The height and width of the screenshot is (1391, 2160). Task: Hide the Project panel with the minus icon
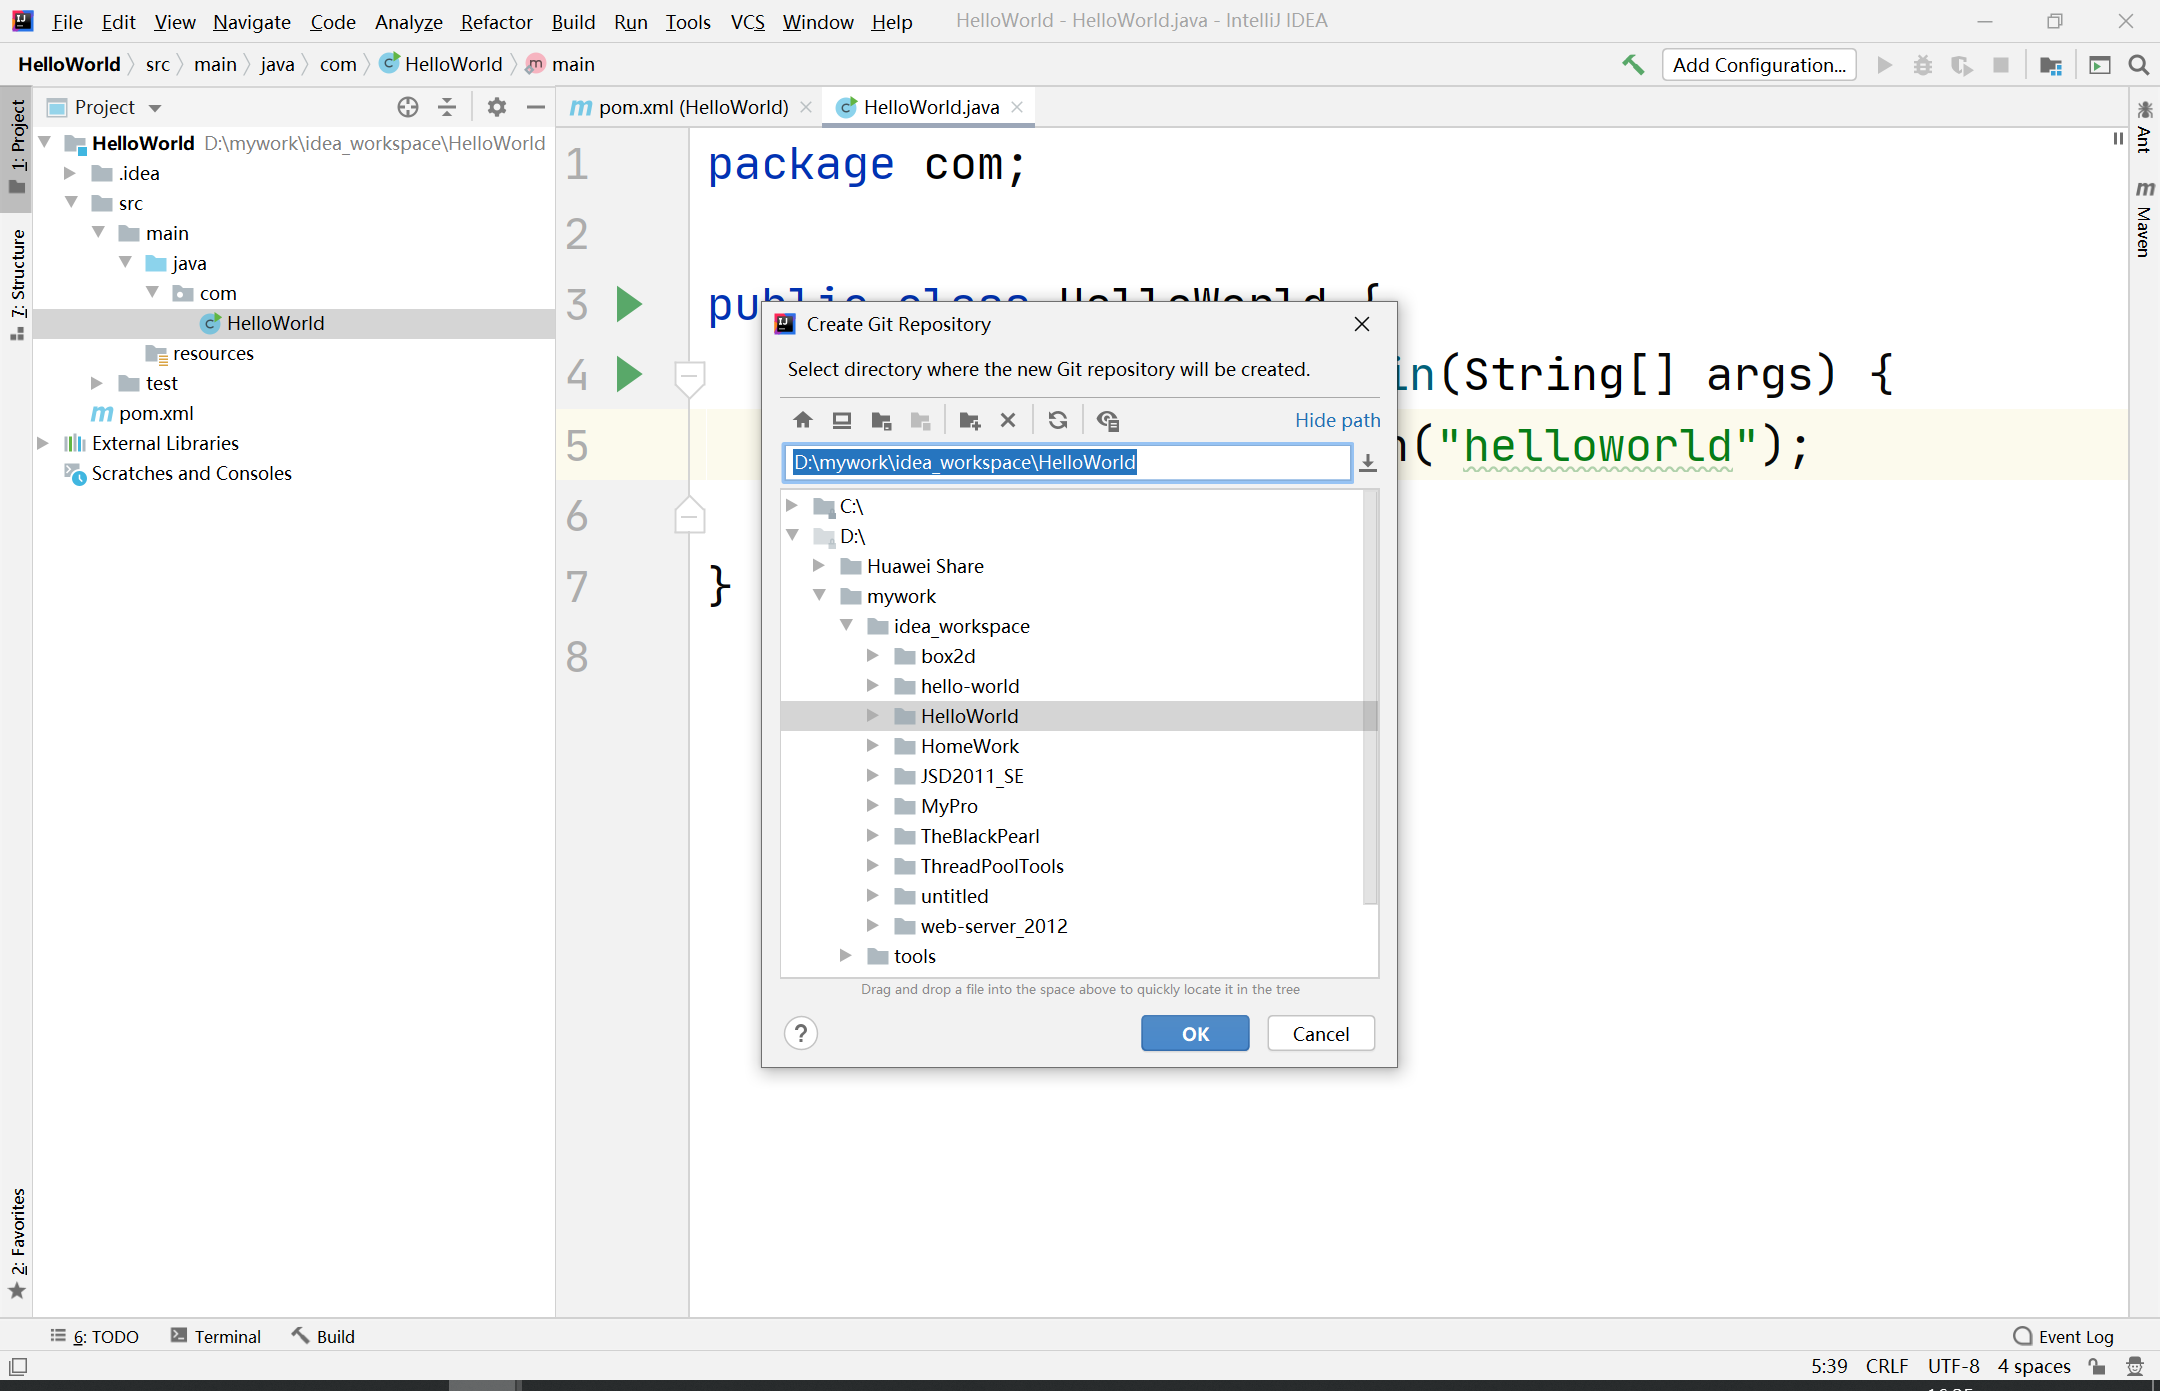(x=536, y=107)
